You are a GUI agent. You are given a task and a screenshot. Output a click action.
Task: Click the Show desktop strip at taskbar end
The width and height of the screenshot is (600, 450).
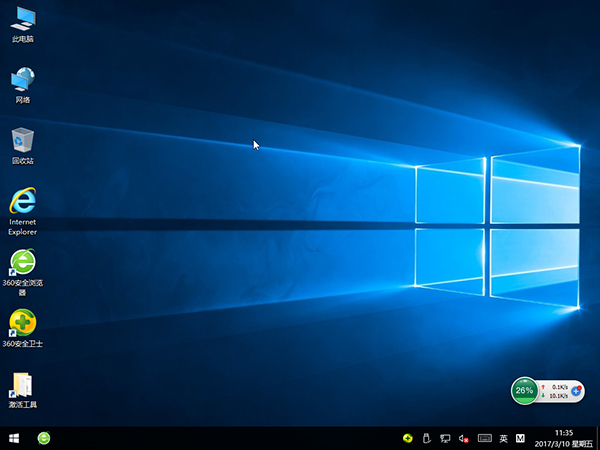point(598,438)
